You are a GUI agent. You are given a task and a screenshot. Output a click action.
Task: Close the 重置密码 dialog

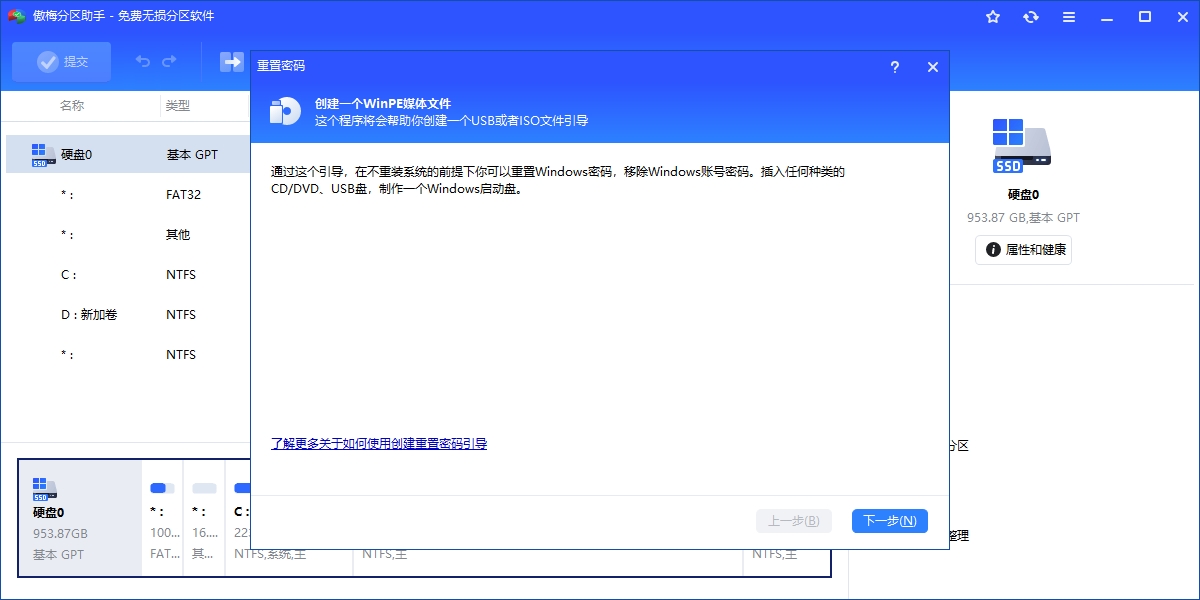coord(933,67)
